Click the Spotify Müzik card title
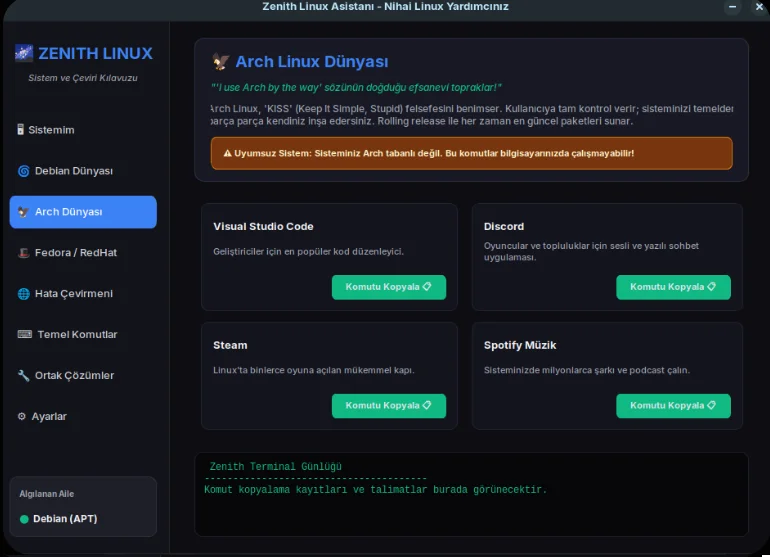 pyautogui.click(x=520, y=345)
